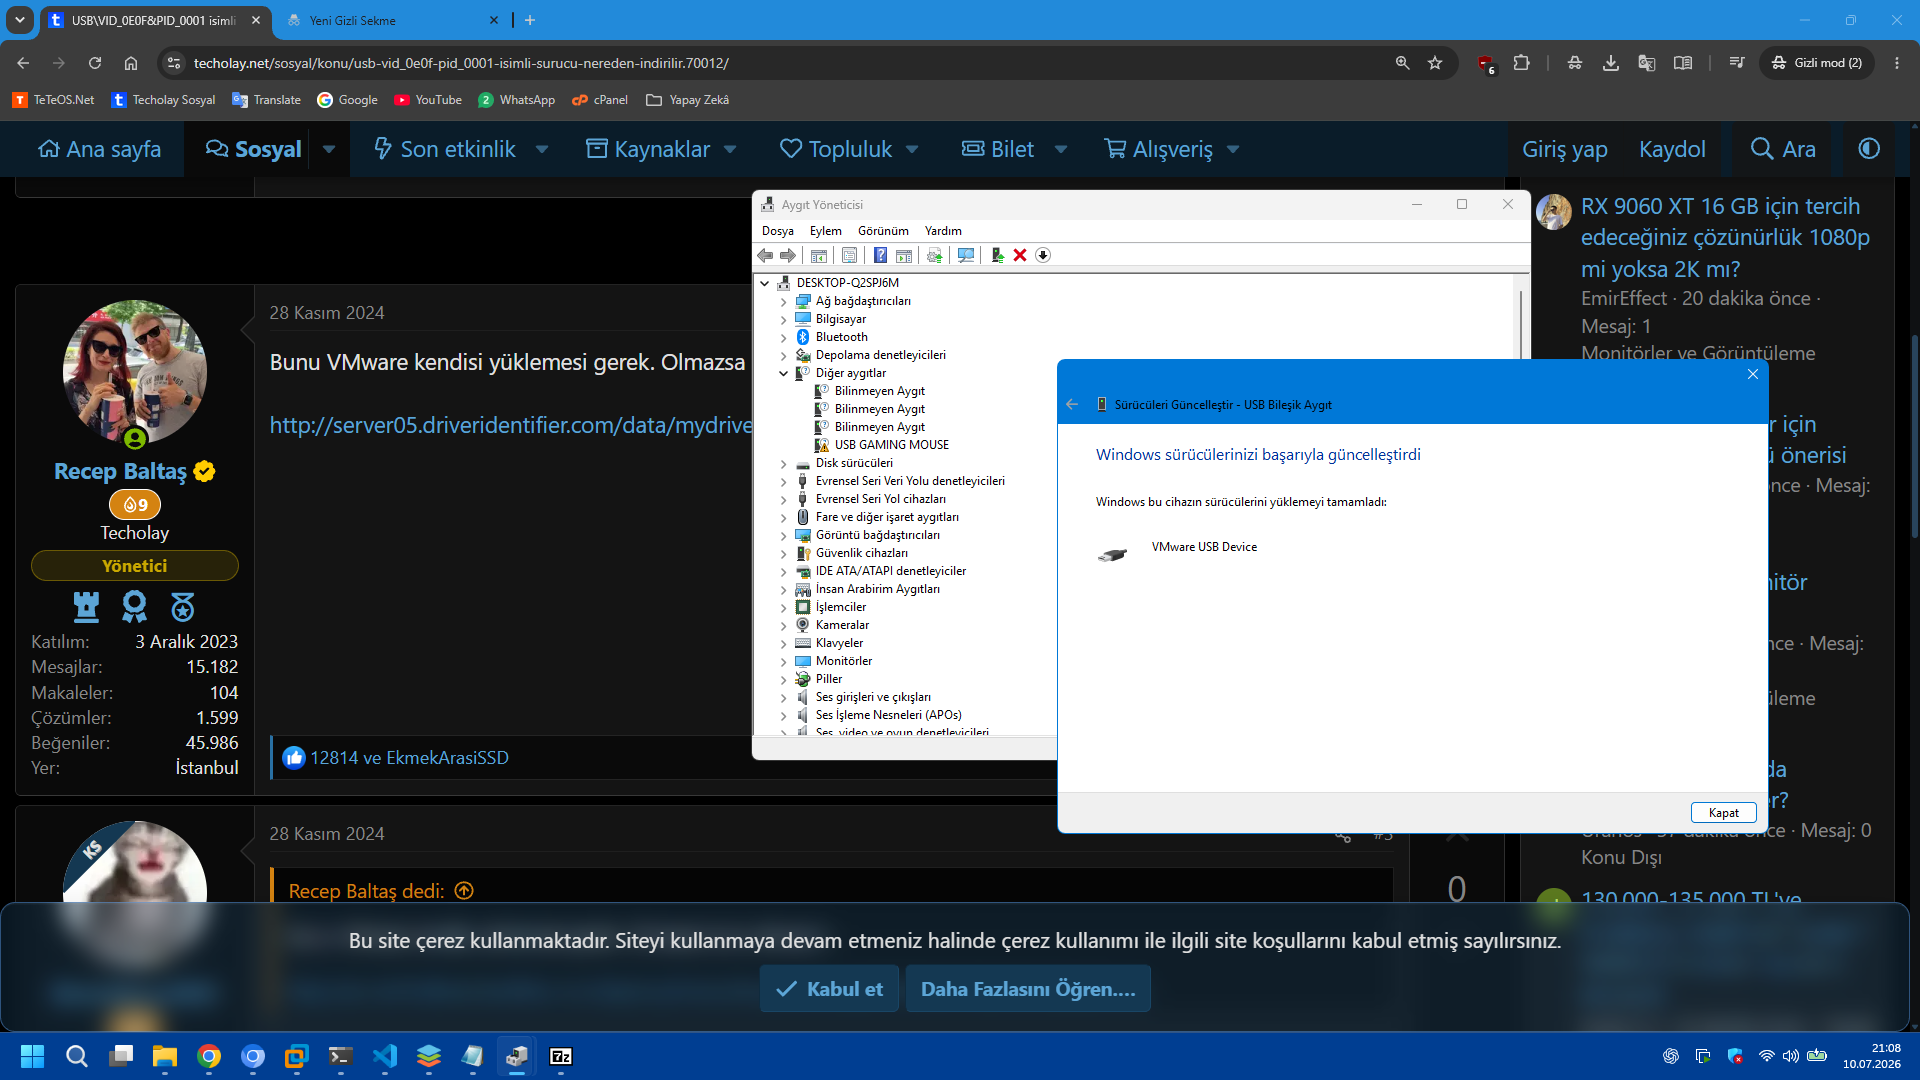
Task: Bookmark this page with the star icon
Action: pyautogui.click(x=1435, y=63)
